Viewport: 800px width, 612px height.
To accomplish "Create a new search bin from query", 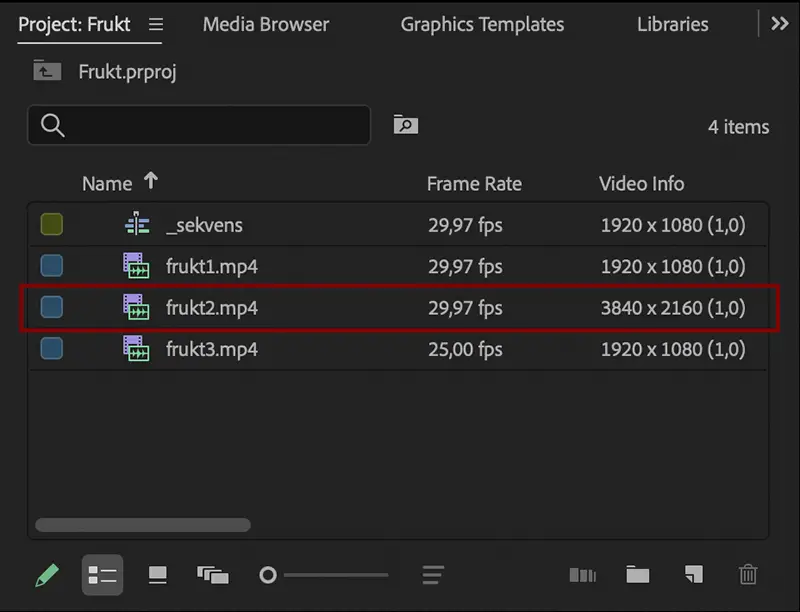I will [x=406, y=124].
